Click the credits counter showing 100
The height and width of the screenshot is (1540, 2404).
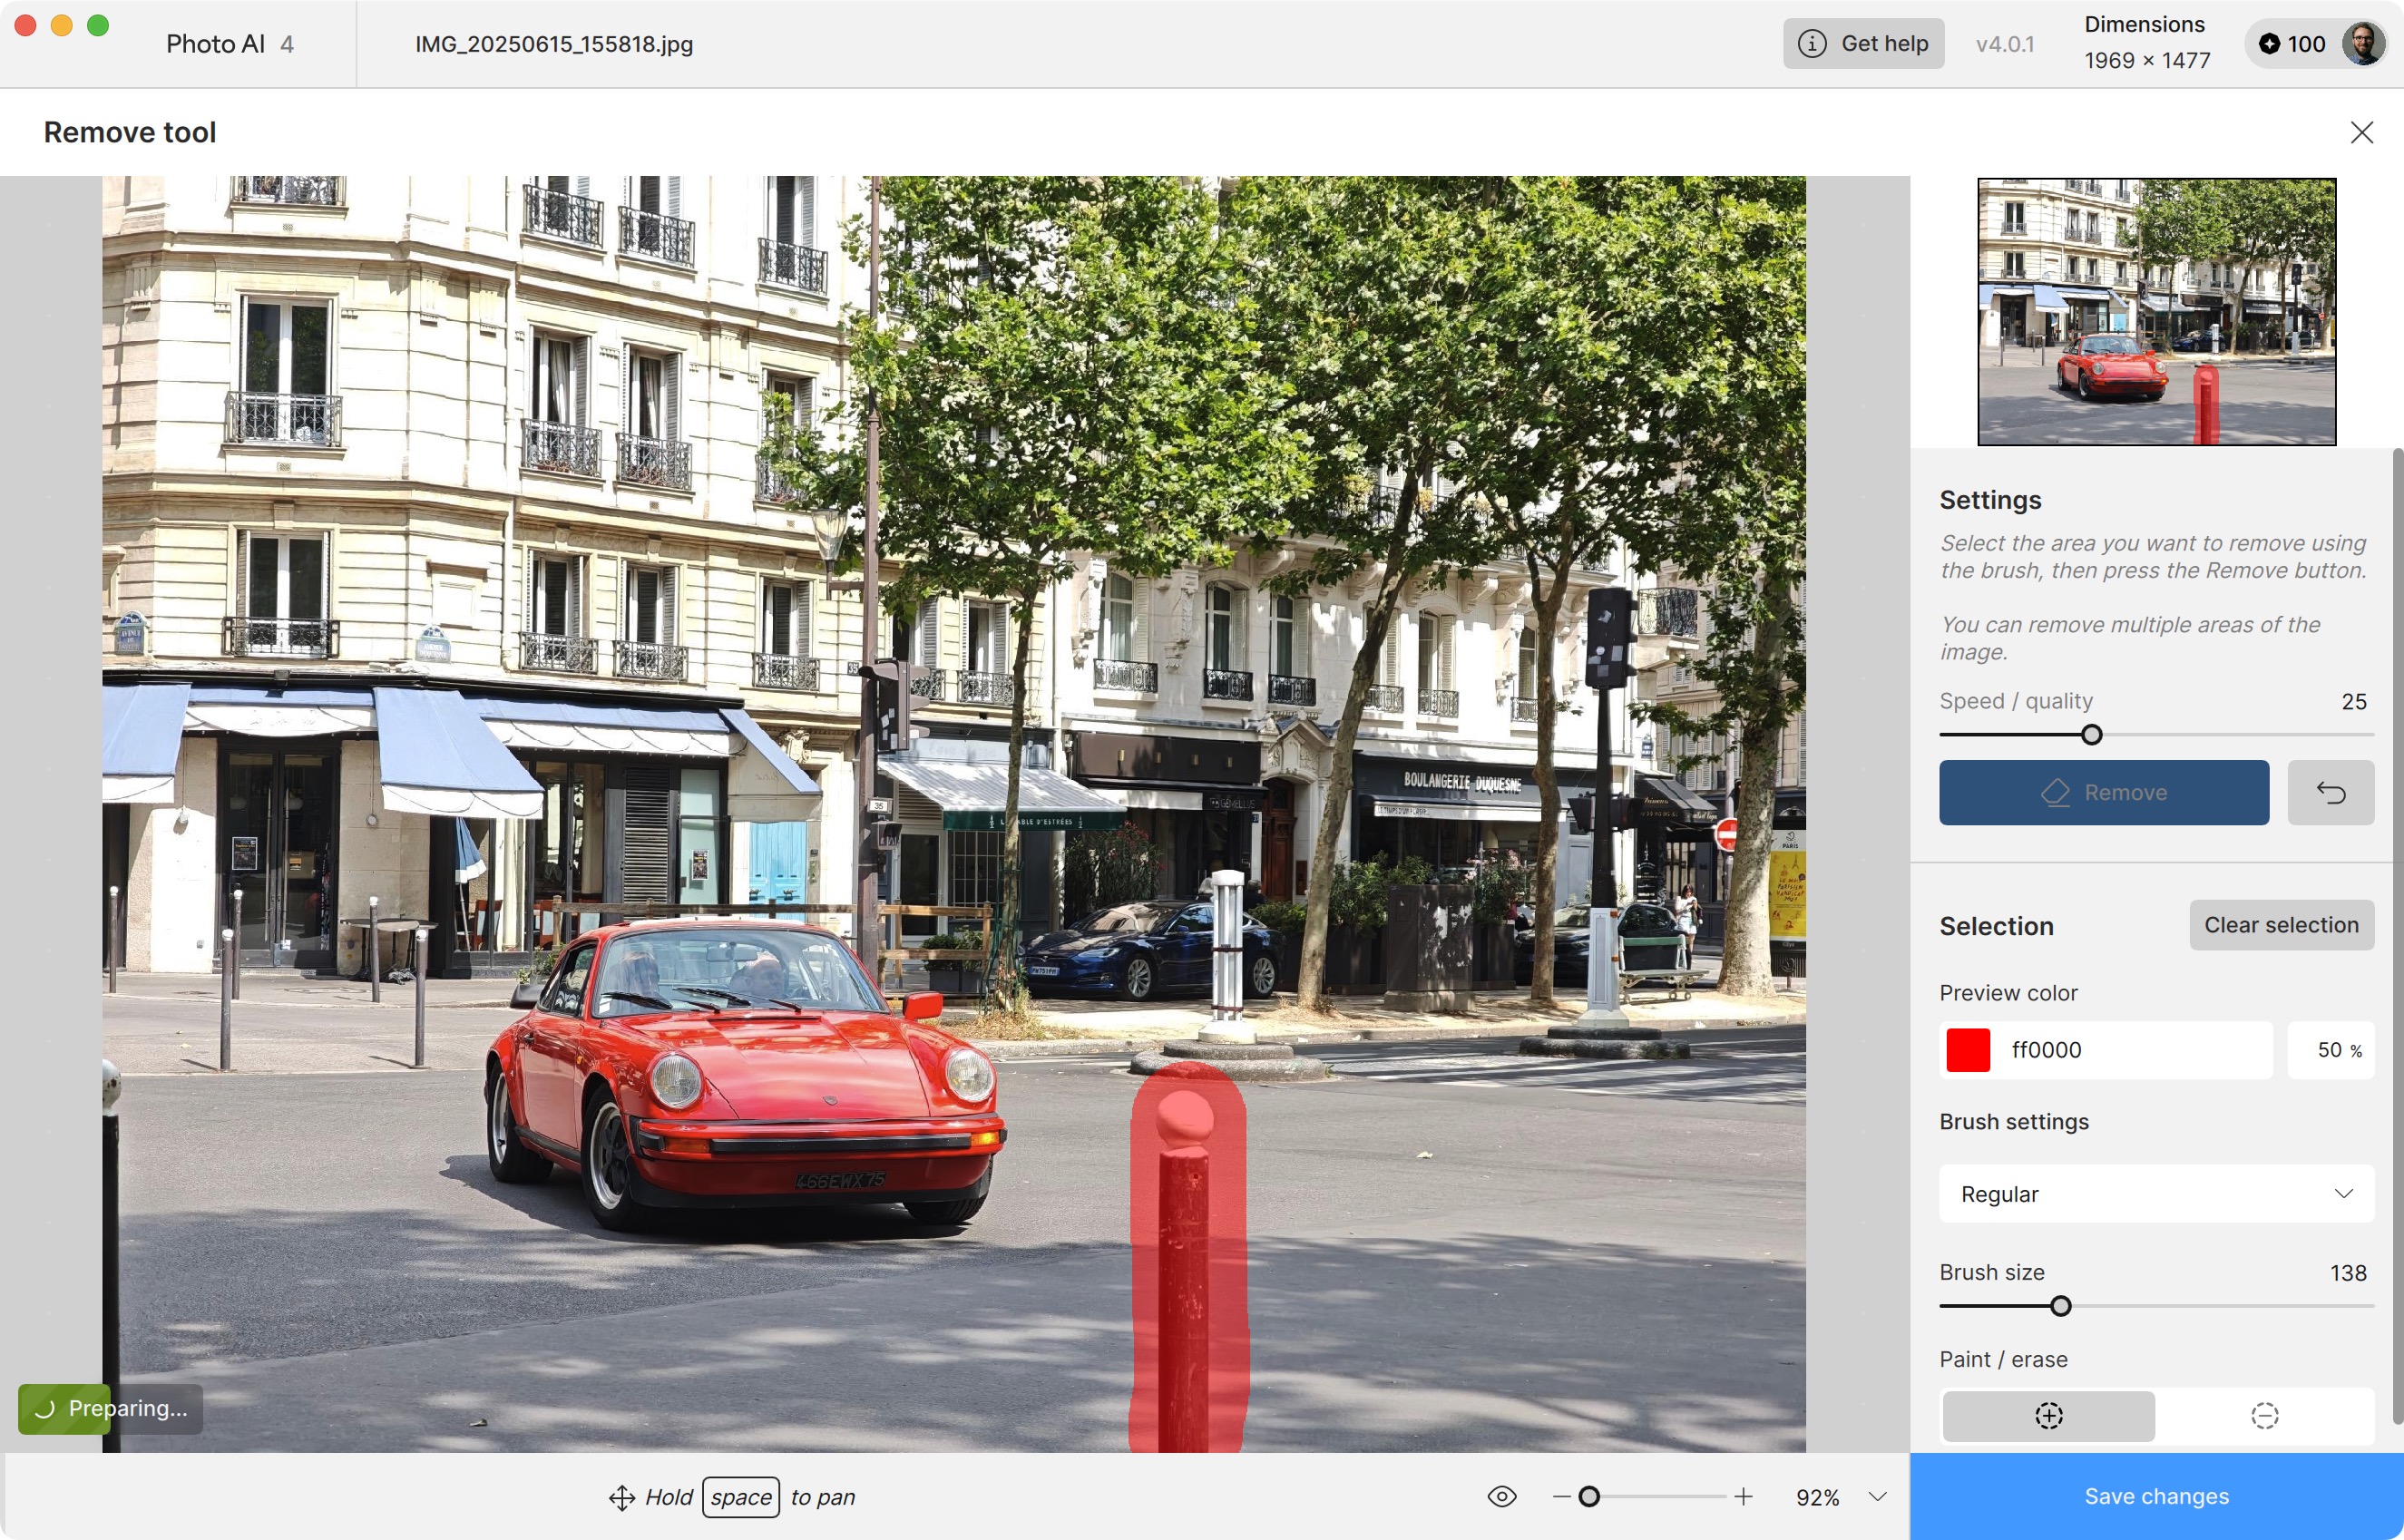pyautogui.click(x=2292, y=44)
